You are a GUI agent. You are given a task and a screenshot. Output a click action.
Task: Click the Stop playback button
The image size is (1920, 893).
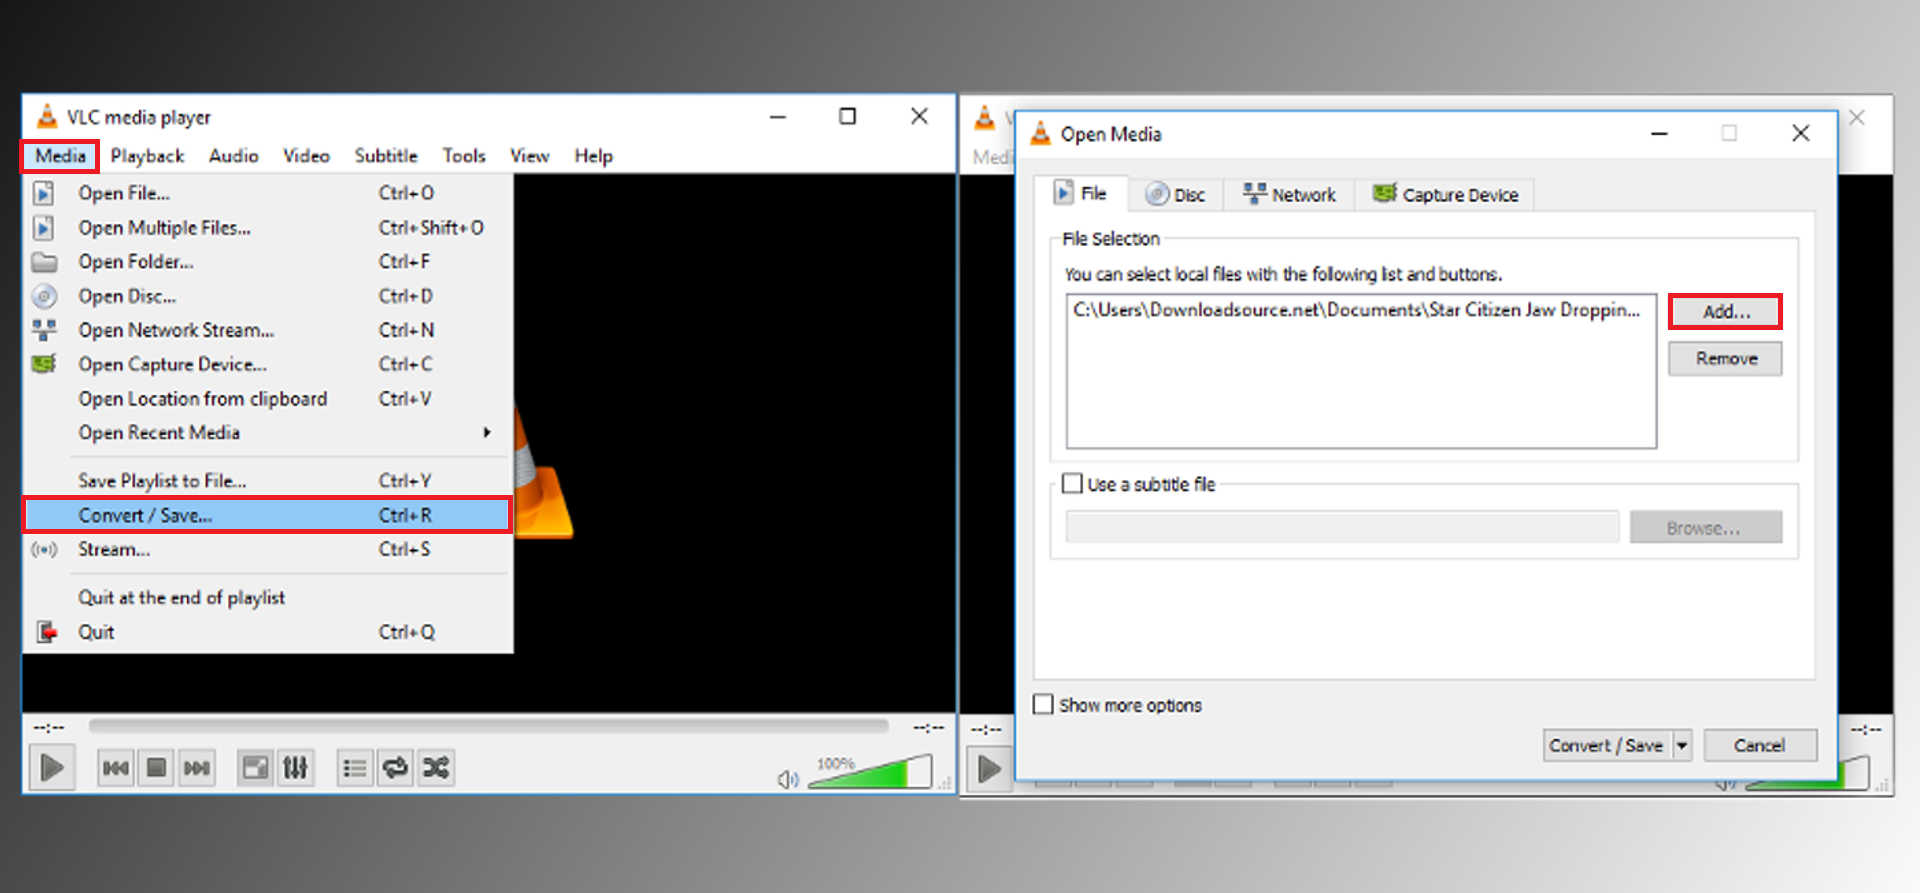click(x=156, y=768)
